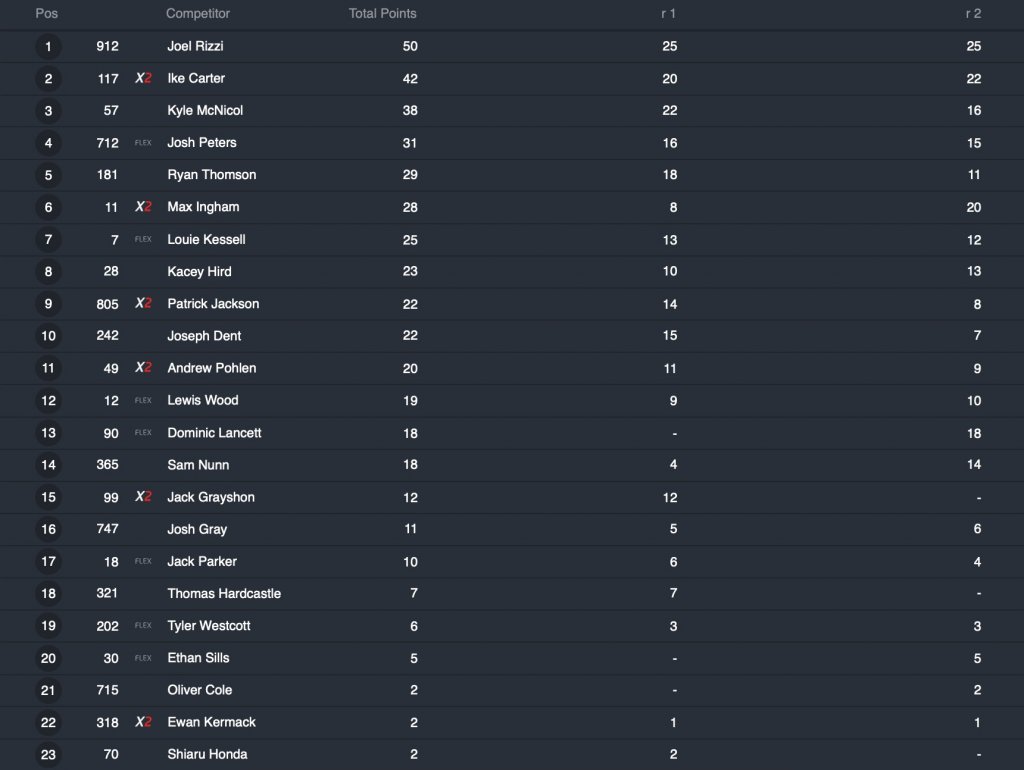Click the position 23 circle badge

48,754
